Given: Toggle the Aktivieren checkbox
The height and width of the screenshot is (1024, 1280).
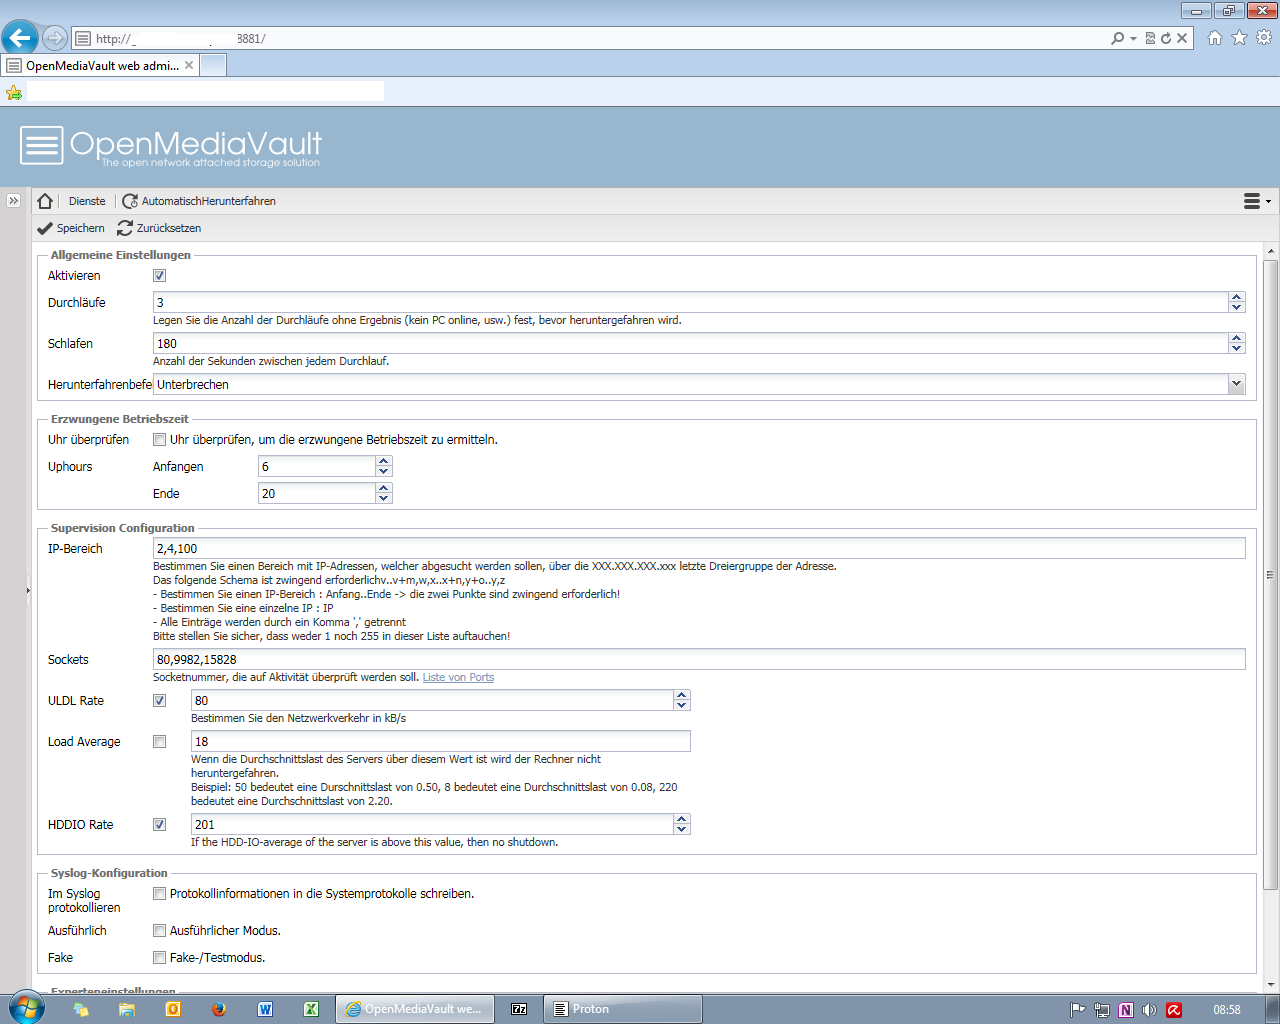Looking at the screenshot, I should point(159,276).
